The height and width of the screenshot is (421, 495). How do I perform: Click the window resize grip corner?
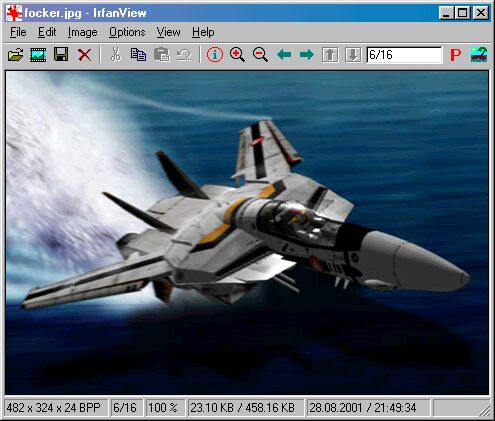(484, 410)
